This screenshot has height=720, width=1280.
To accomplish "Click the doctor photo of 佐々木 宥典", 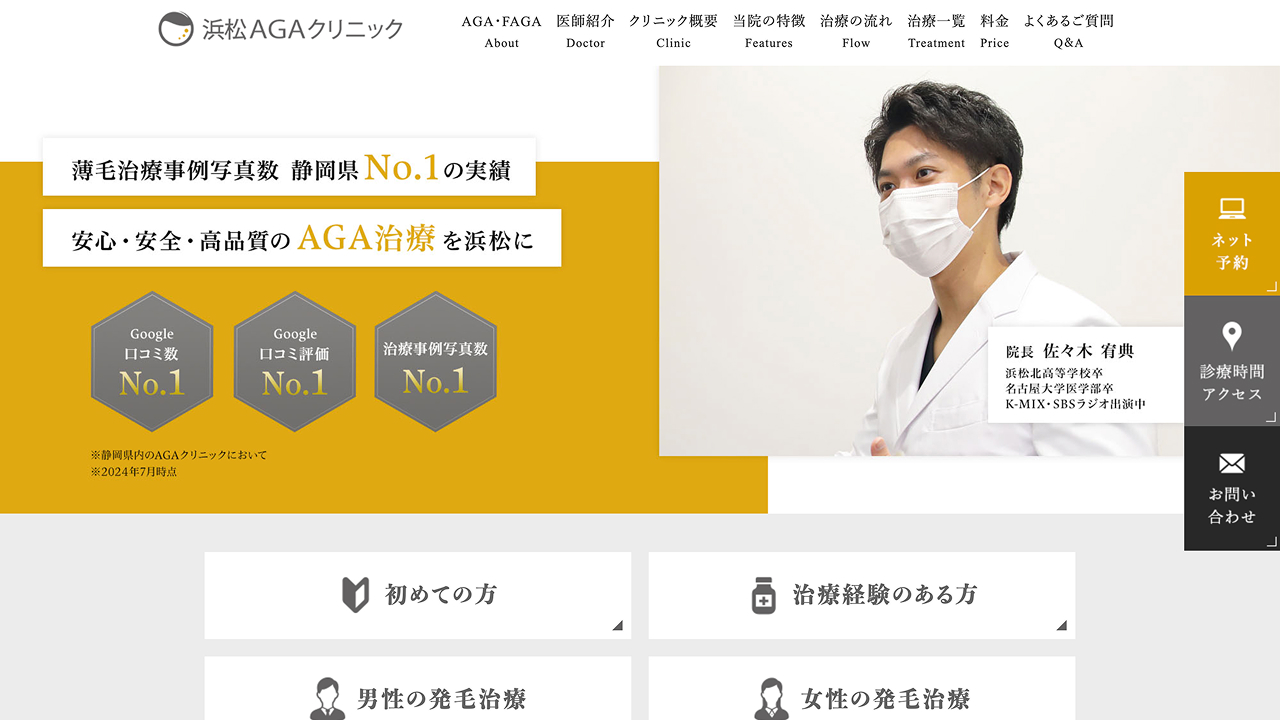I will [921, 261].
